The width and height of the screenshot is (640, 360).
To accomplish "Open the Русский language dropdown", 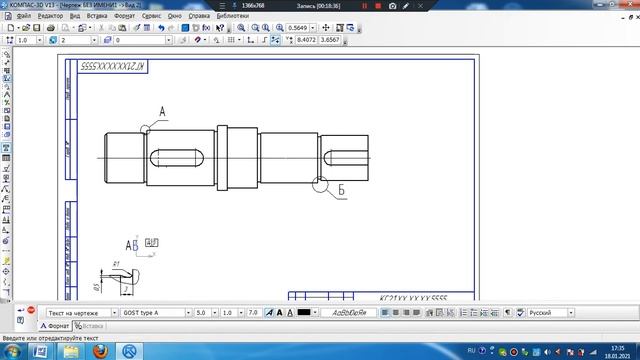I will [571, 313].
